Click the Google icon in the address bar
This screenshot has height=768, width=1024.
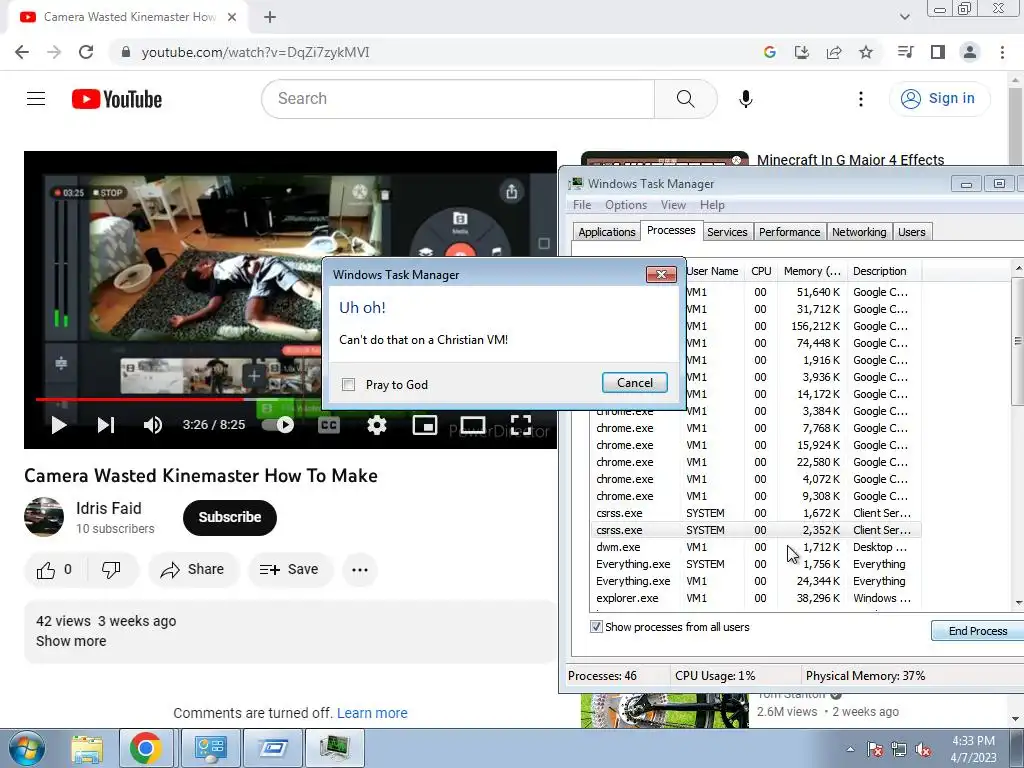click(769, 52)
